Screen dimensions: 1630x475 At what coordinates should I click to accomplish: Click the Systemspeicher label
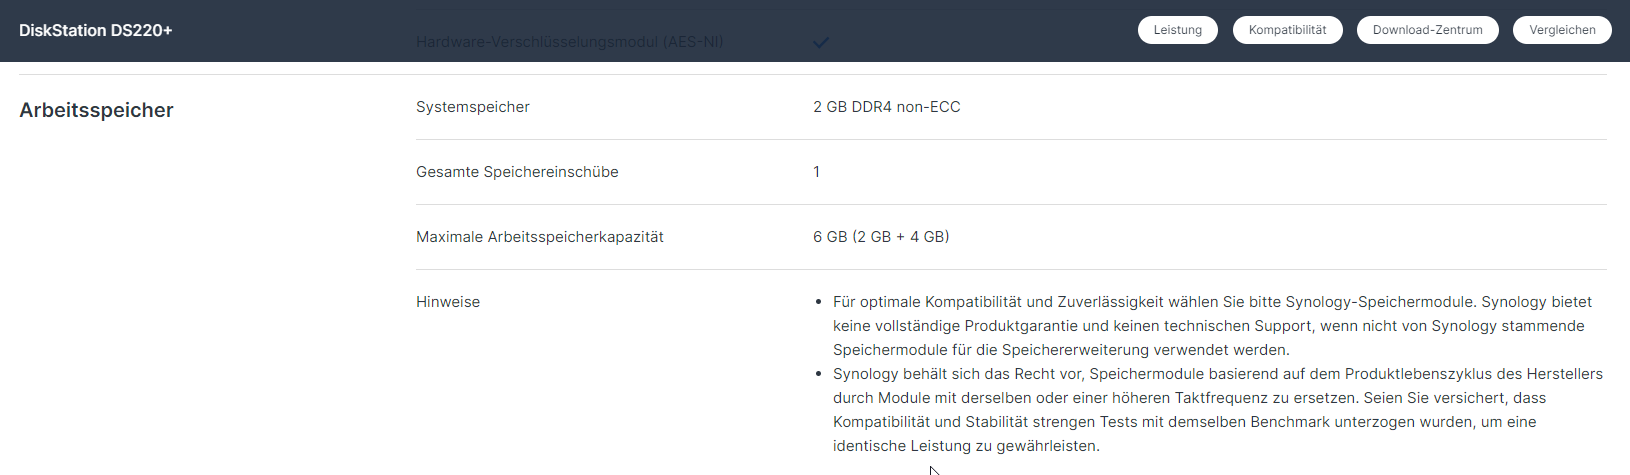click(x=473, y=107)
